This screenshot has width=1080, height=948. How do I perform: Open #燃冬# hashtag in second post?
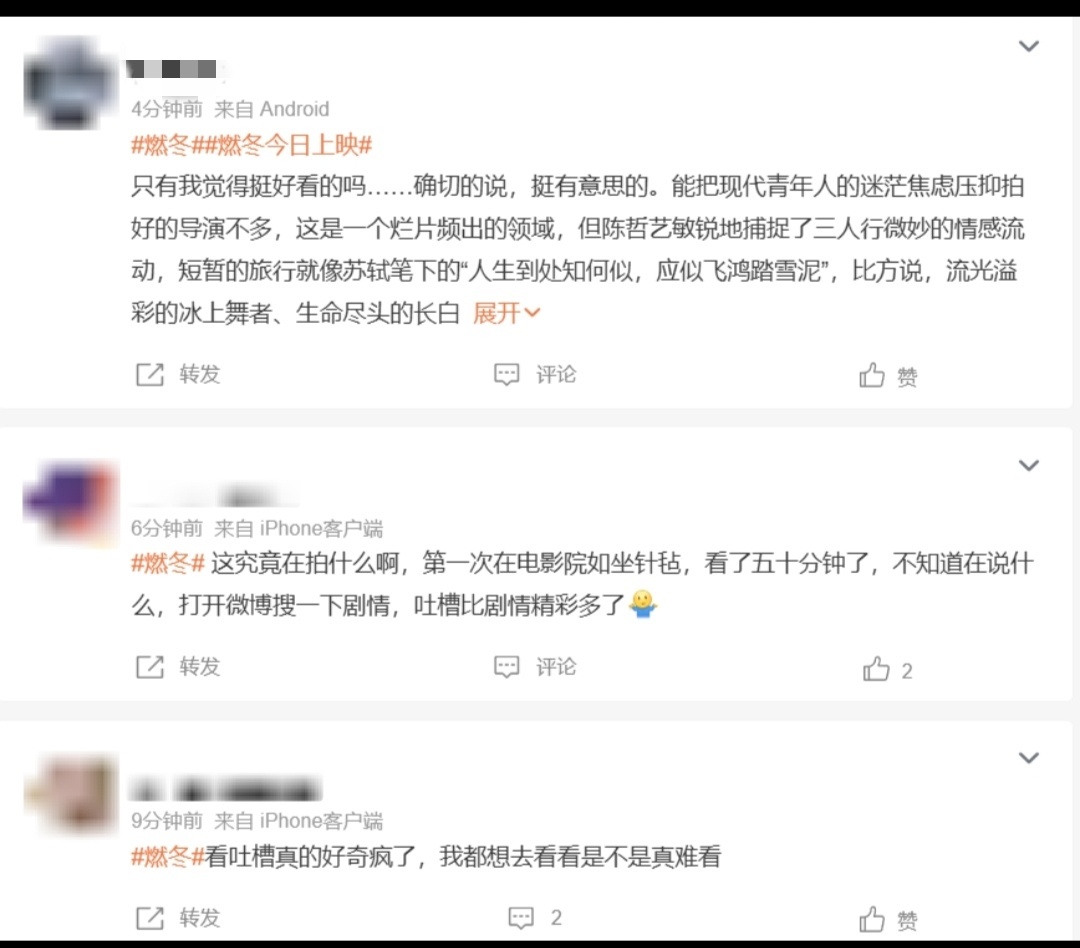pos(168,564)
